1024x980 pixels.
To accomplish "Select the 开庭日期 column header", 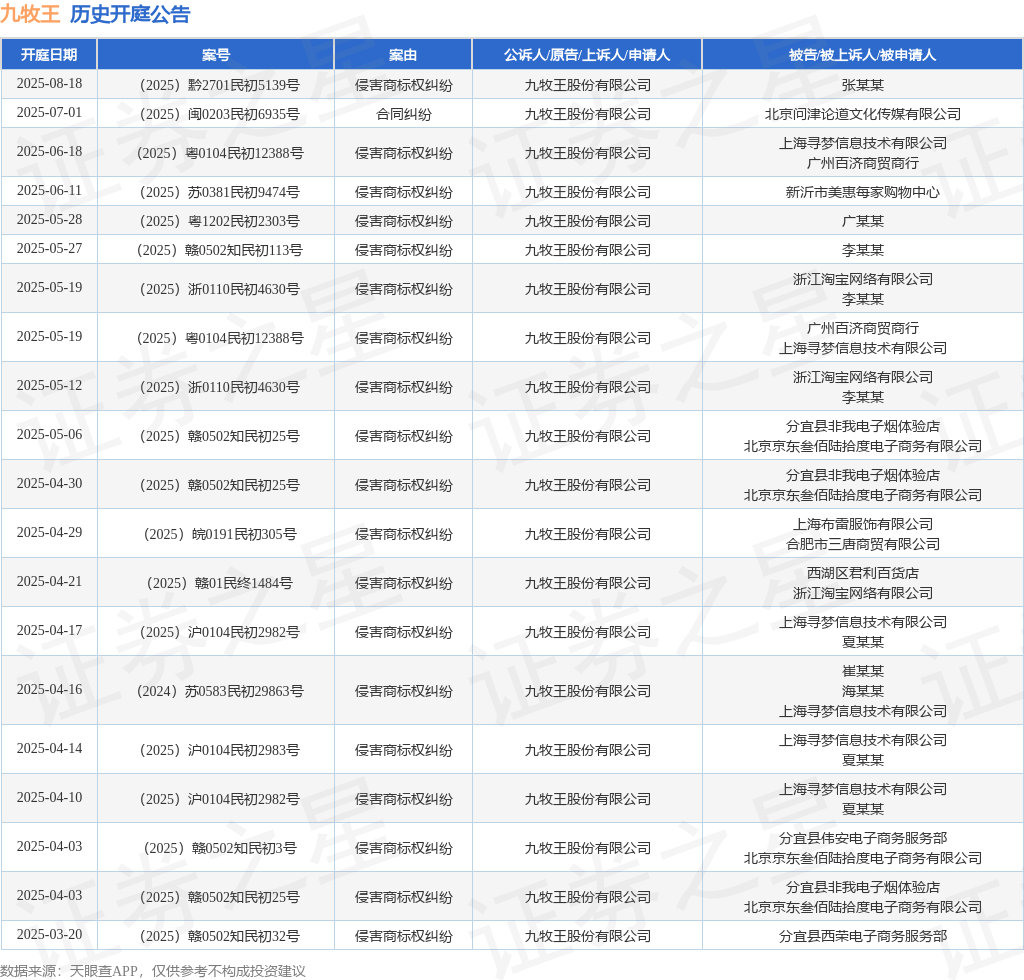I will click(49, 55).
